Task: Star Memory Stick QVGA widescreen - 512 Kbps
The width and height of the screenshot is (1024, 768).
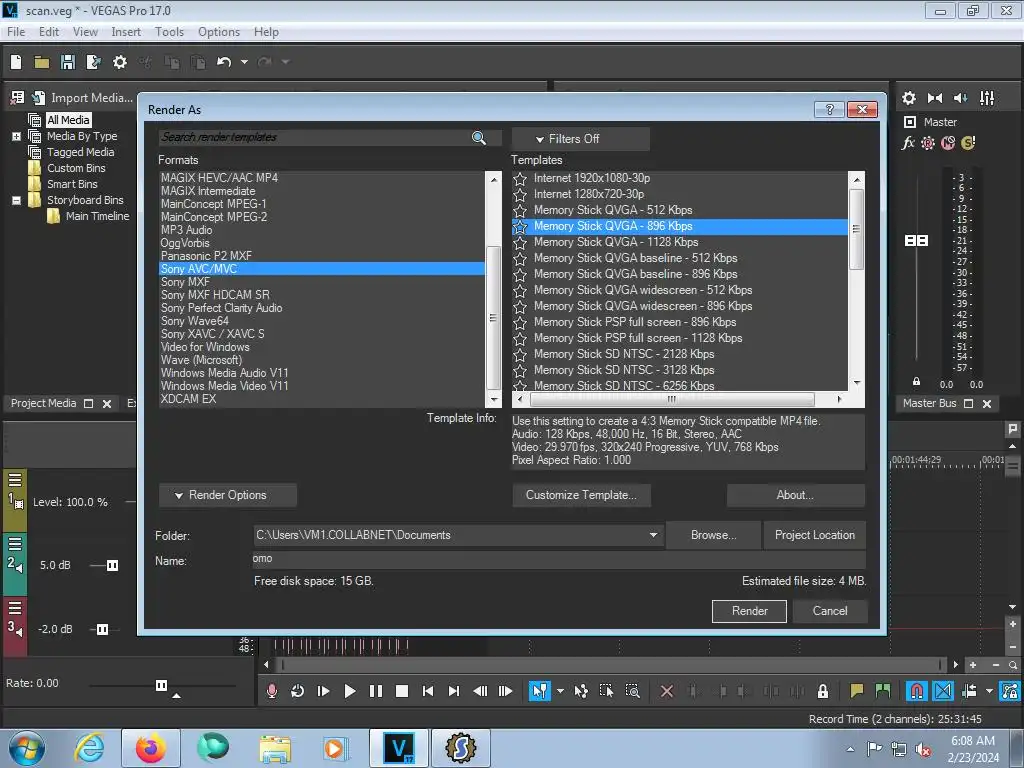Action: click(520, 291)
